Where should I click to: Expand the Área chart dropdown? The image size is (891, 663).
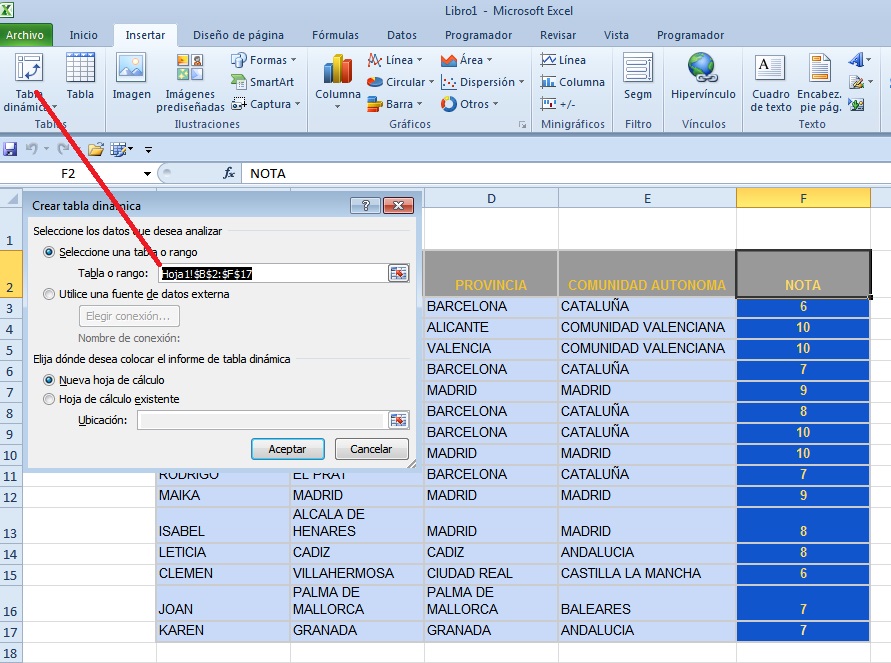click(467, 60)
